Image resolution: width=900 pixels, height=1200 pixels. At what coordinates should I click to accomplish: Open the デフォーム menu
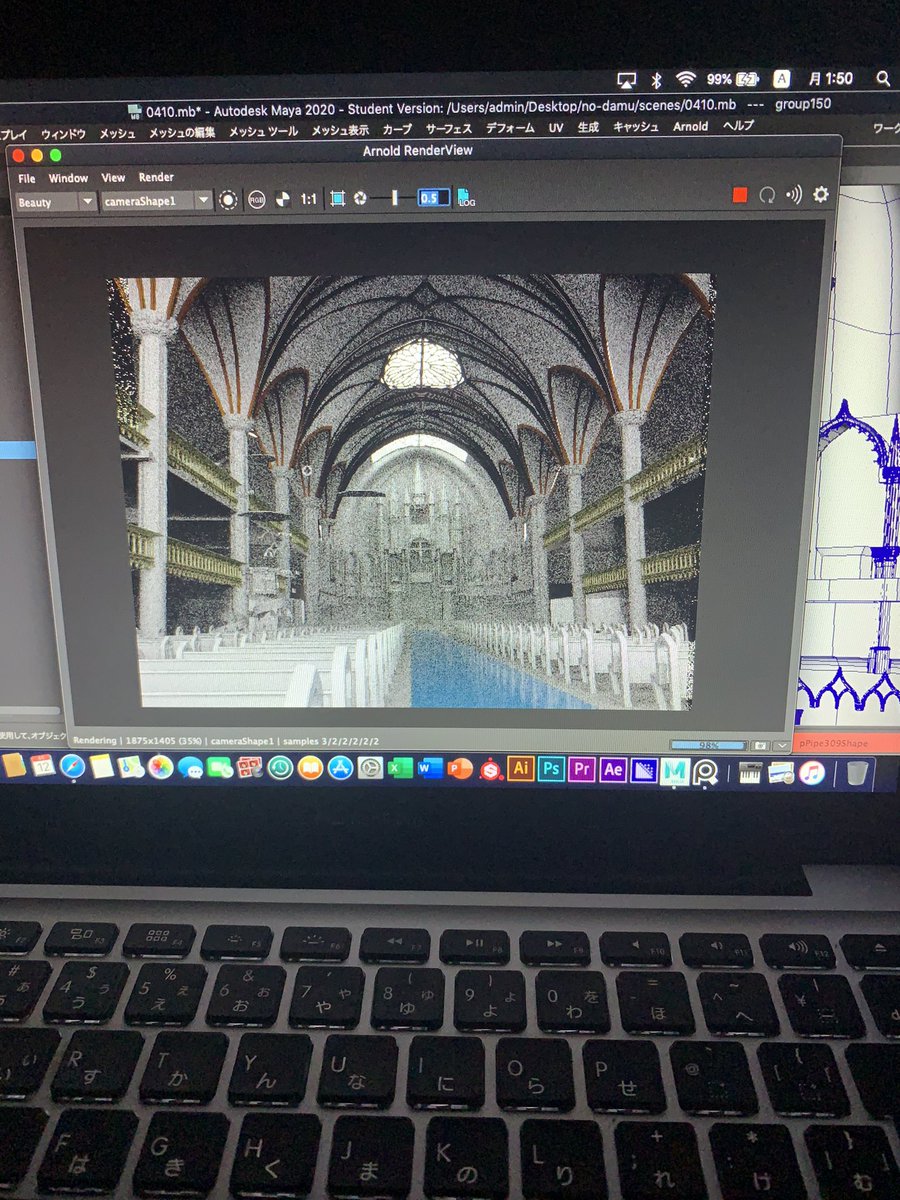tap(510, 128)
